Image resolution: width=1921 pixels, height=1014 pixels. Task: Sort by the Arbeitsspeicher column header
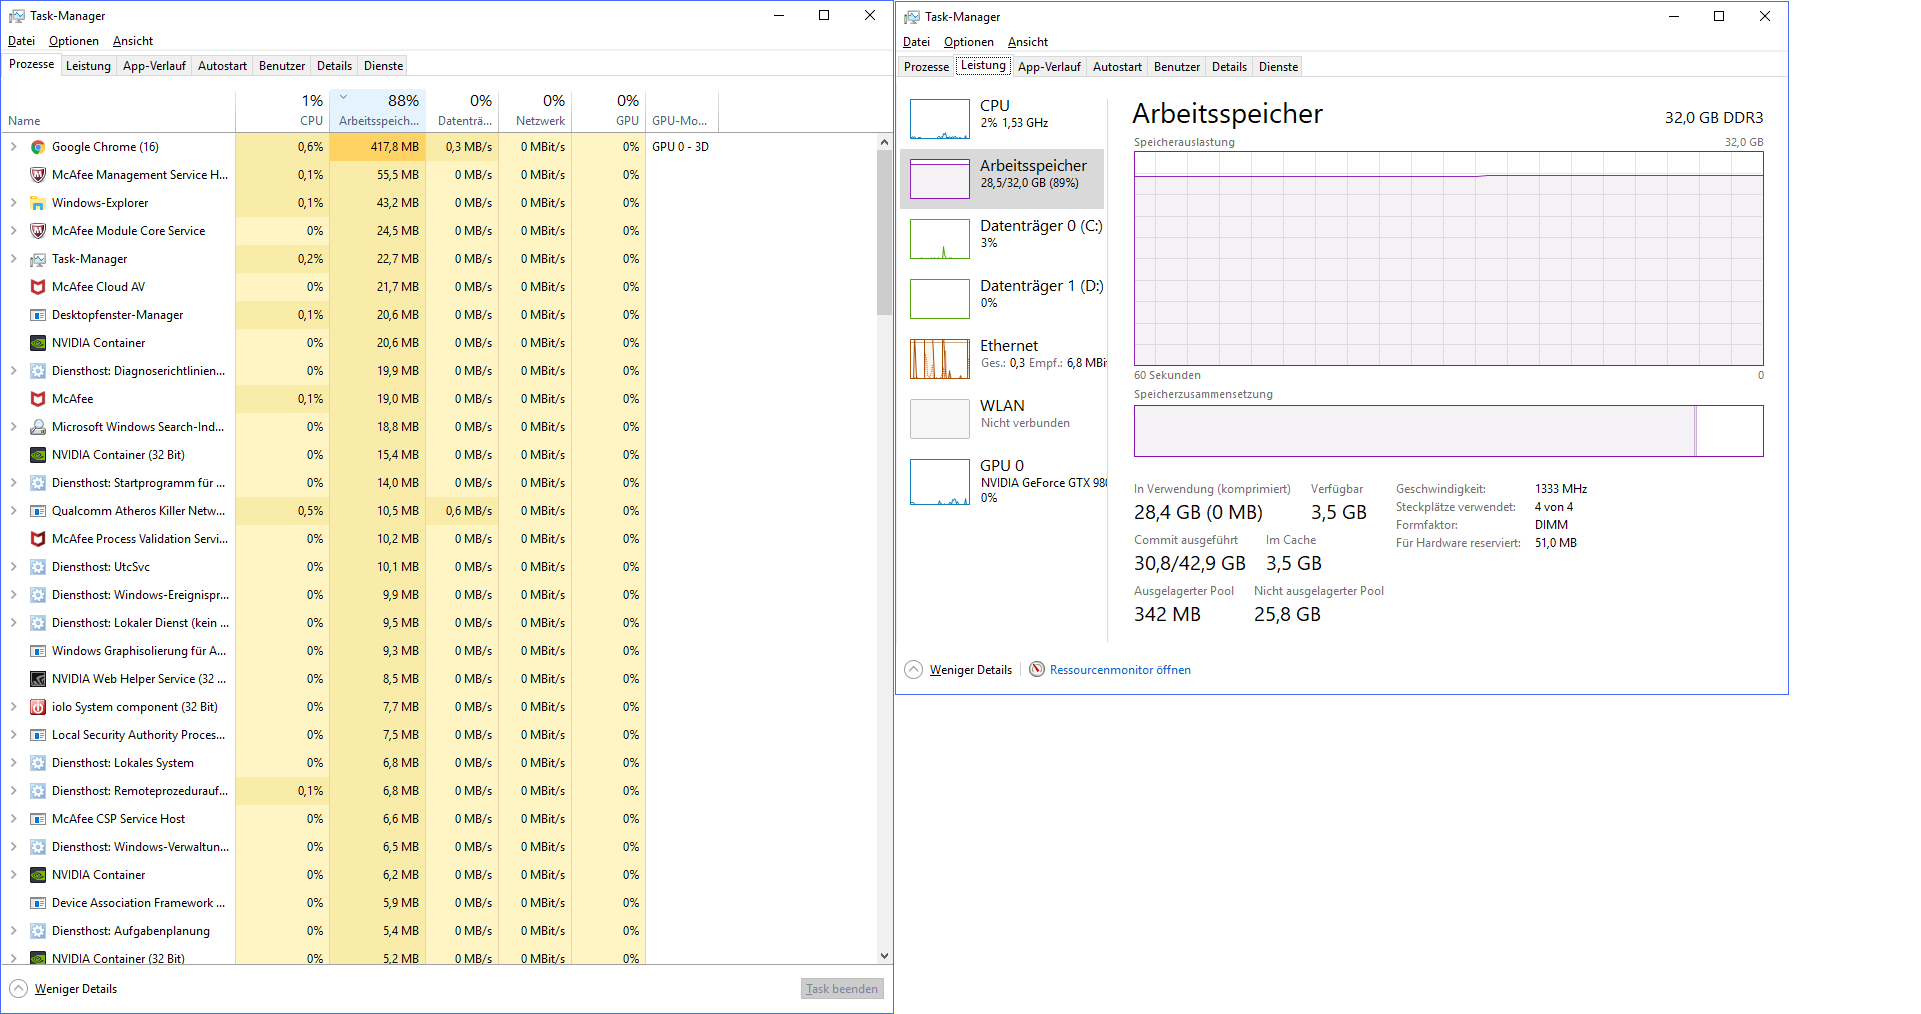coord(378,111)
